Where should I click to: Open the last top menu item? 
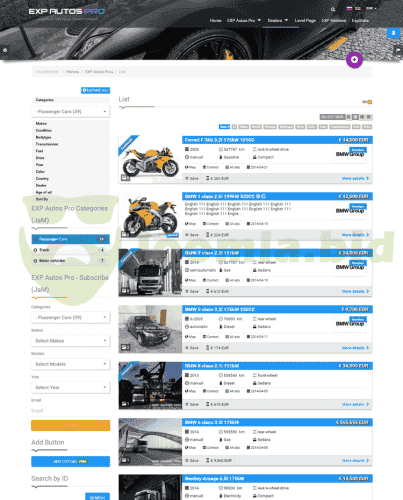[360, 20]
